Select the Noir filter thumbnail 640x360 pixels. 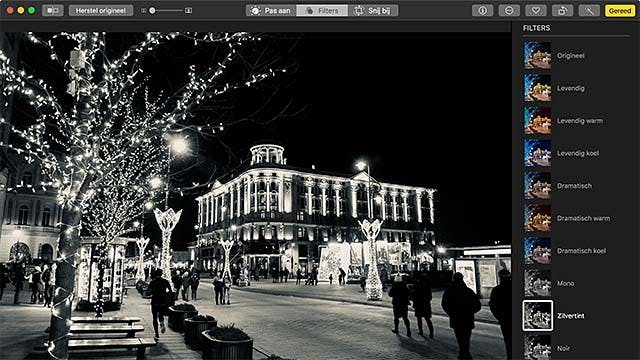(x=538, y=347)
